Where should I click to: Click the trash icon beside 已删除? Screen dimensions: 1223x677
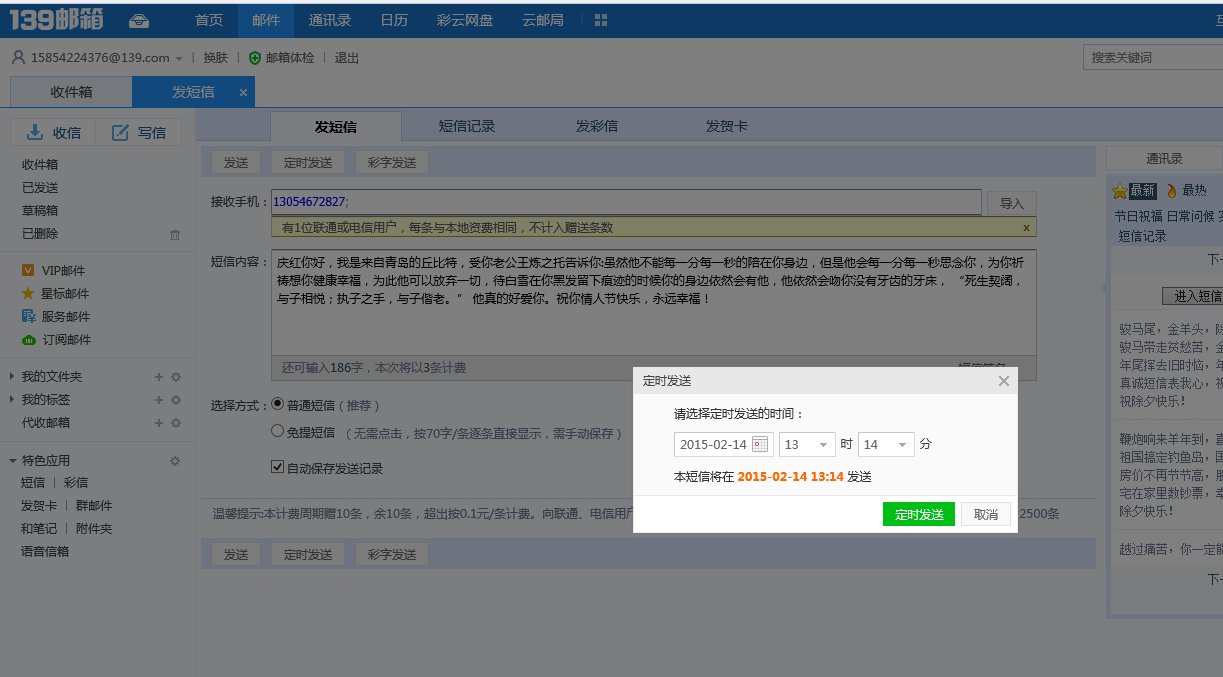[174, 234]
